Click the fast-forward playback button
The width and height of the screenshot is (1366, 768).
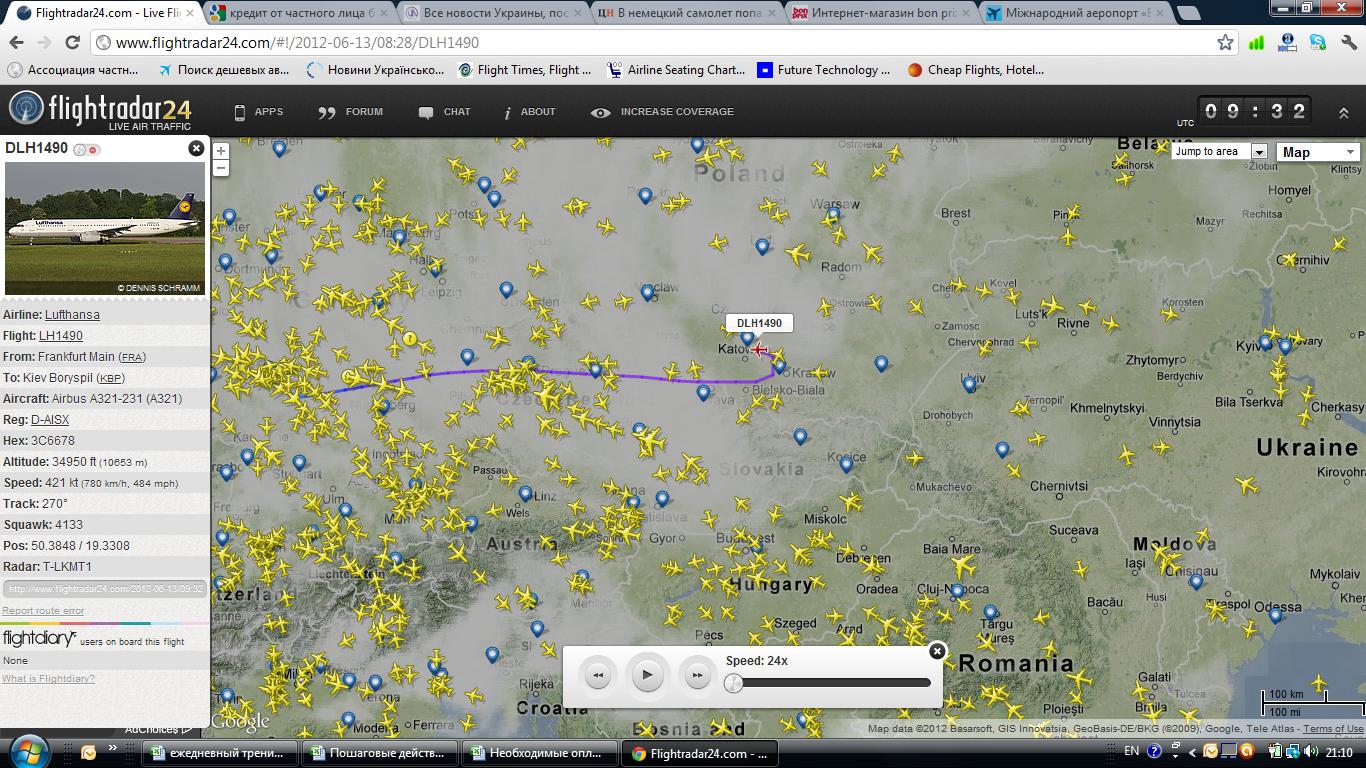(x=696, y=676)
